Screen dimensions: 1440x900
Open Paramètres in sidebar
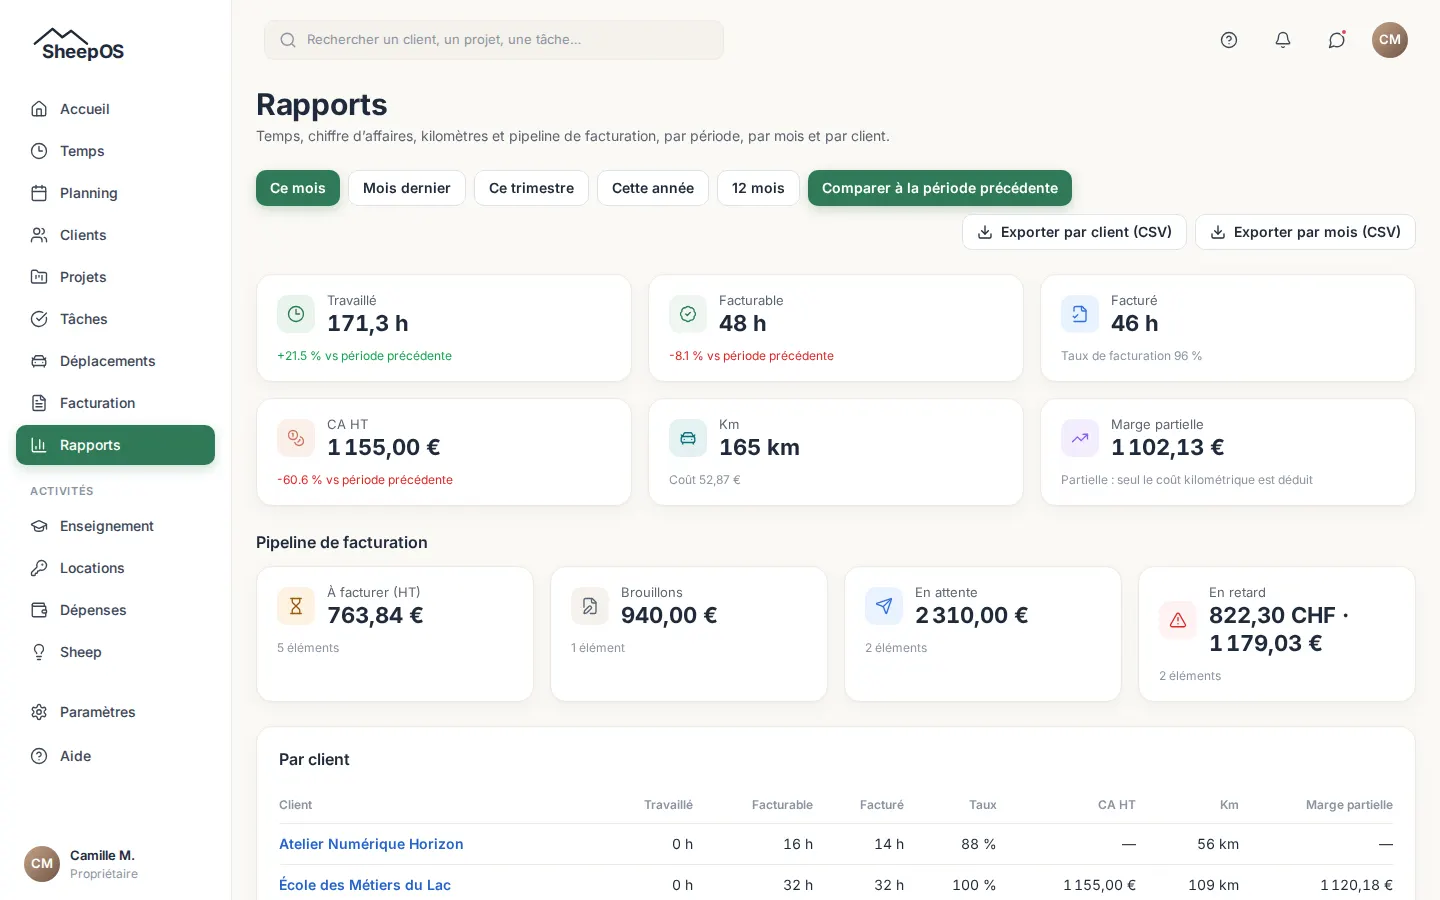coord(115,712)
